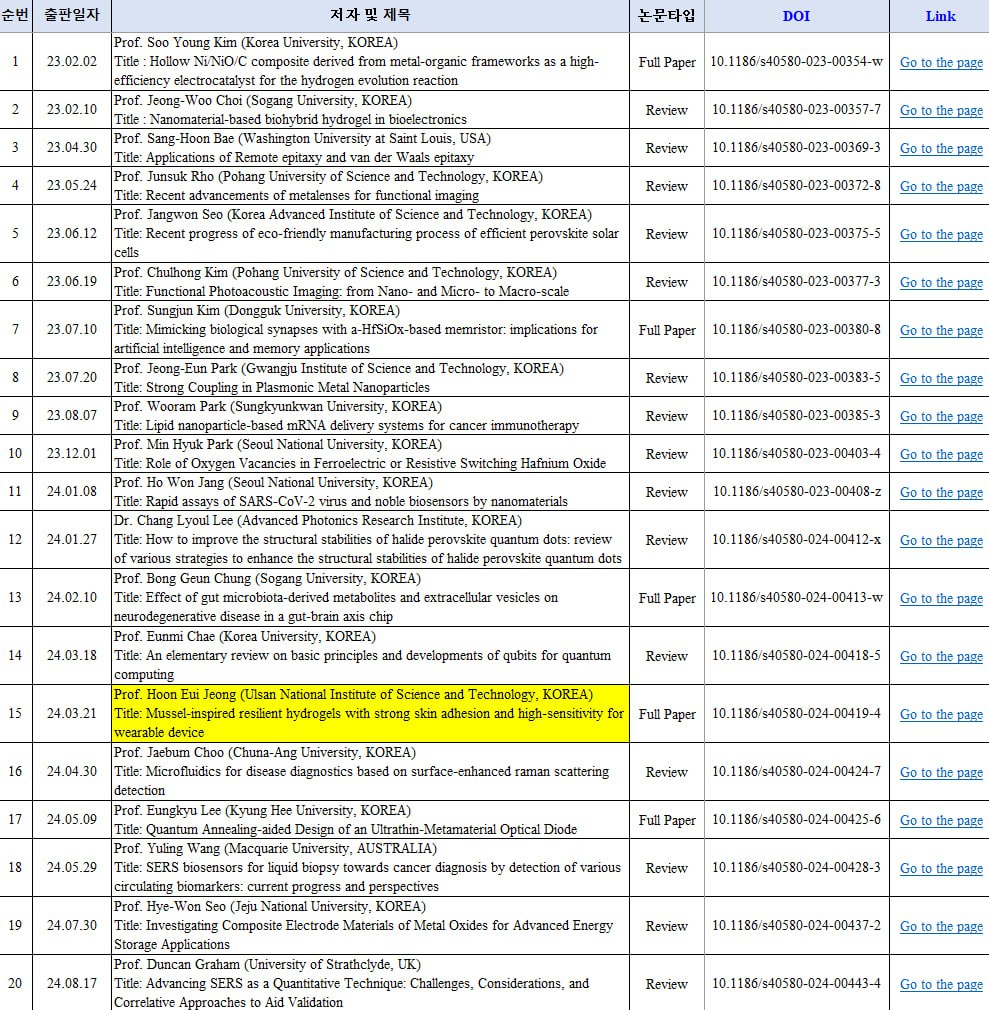Open 'Go to the page' for Wooram Park review
Viewport: 989px width, 1010px height.
pos(941,416)
